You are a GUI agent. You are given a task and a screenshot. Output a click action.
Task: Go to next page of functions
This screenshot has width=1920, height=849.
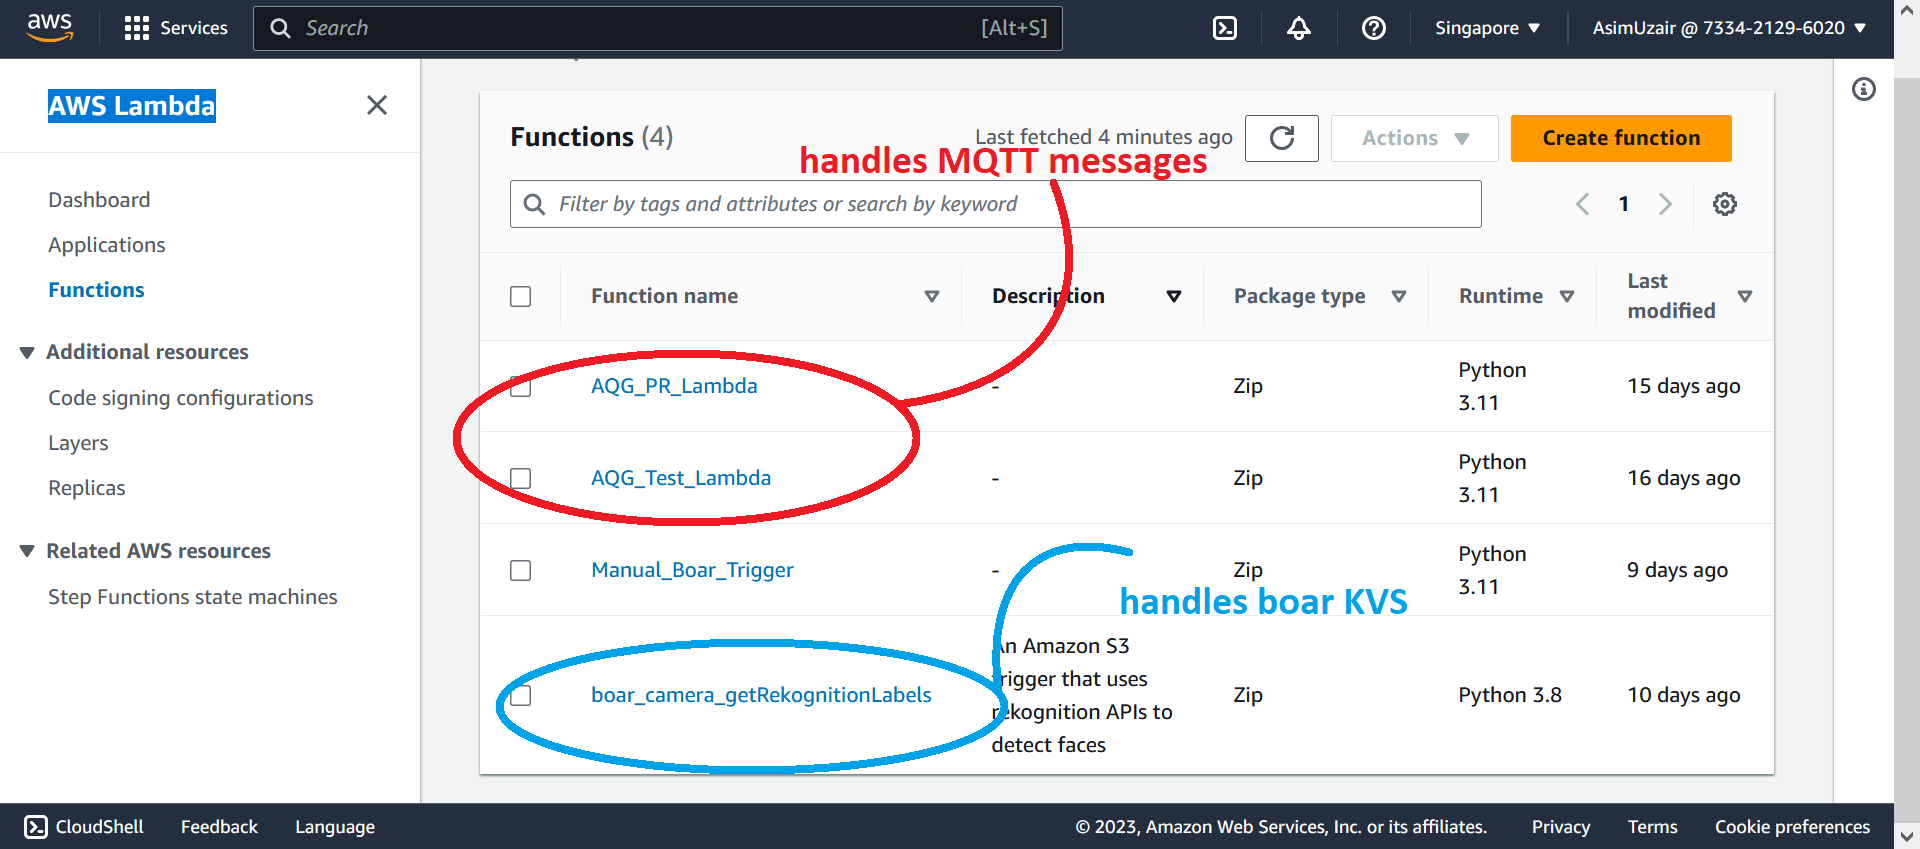[1665, 204]
